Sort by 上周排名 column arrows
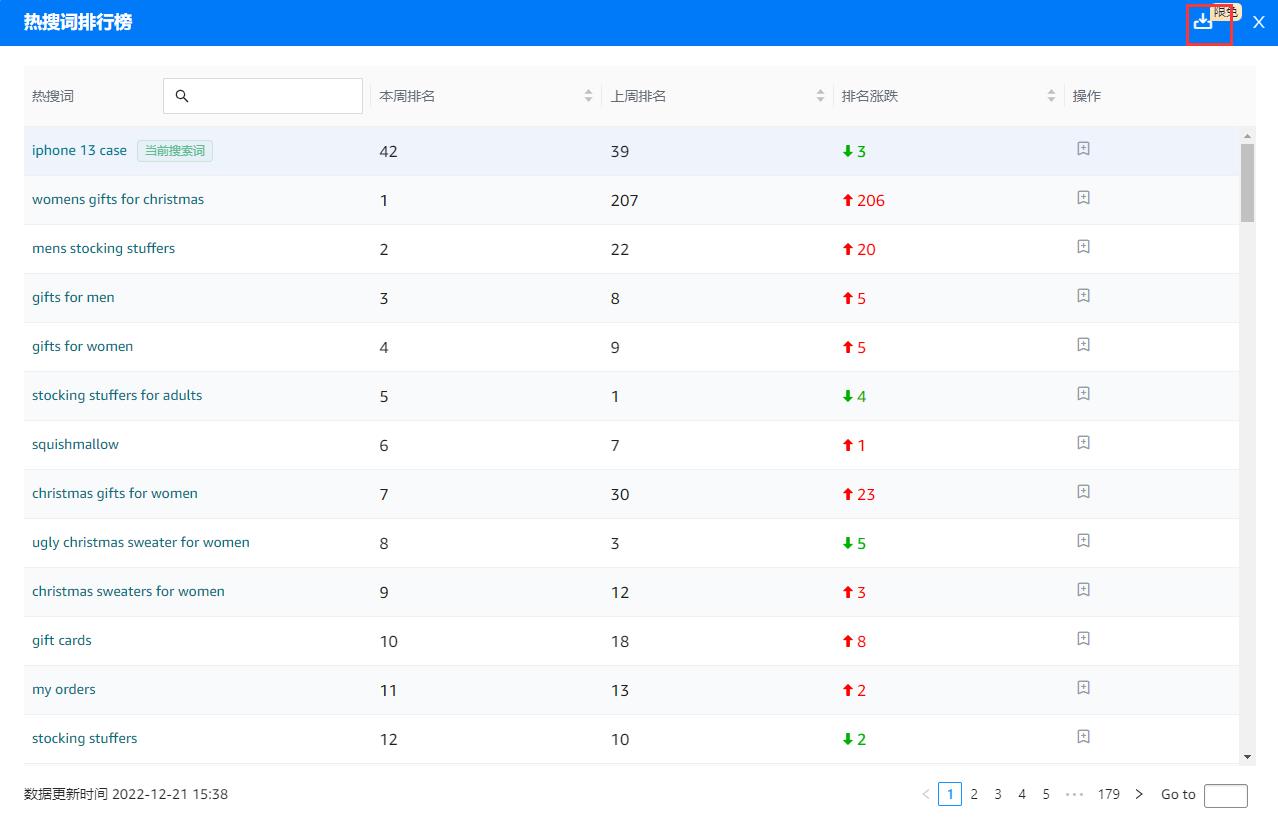The image size is (1278, 829). (x=820, y=96)
